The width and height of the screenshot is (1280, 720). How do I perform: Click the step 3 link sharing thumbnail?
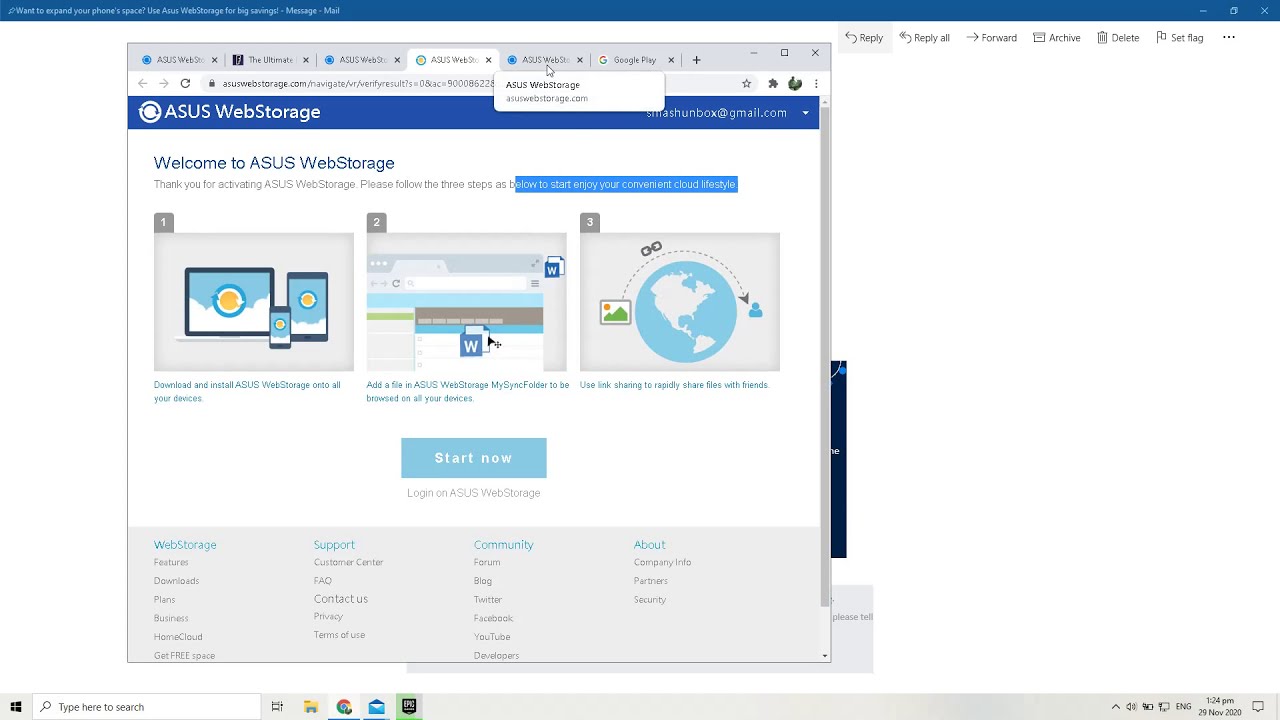pos(680,302)
